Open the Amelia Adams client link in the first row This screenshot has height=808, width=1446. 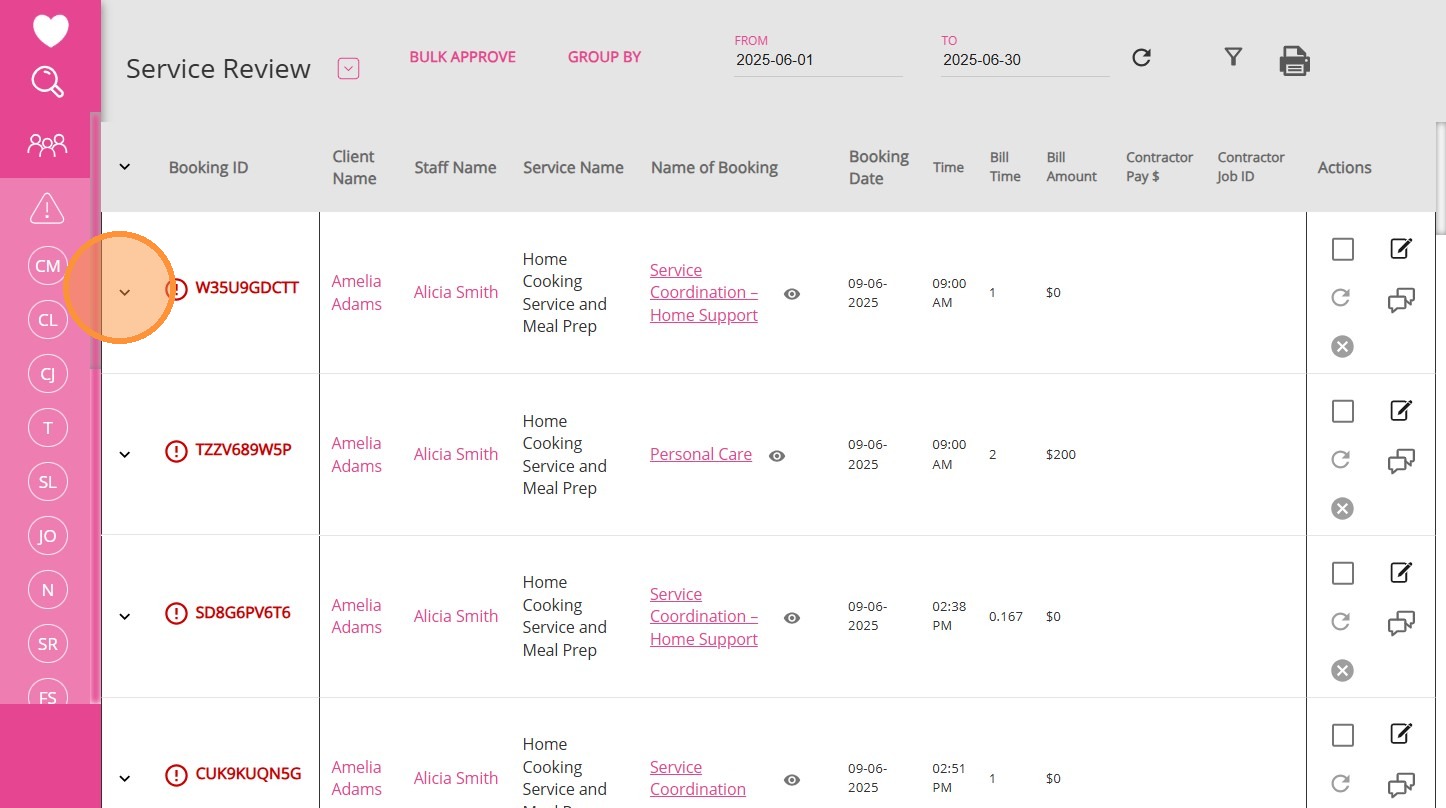click(357, 292)
